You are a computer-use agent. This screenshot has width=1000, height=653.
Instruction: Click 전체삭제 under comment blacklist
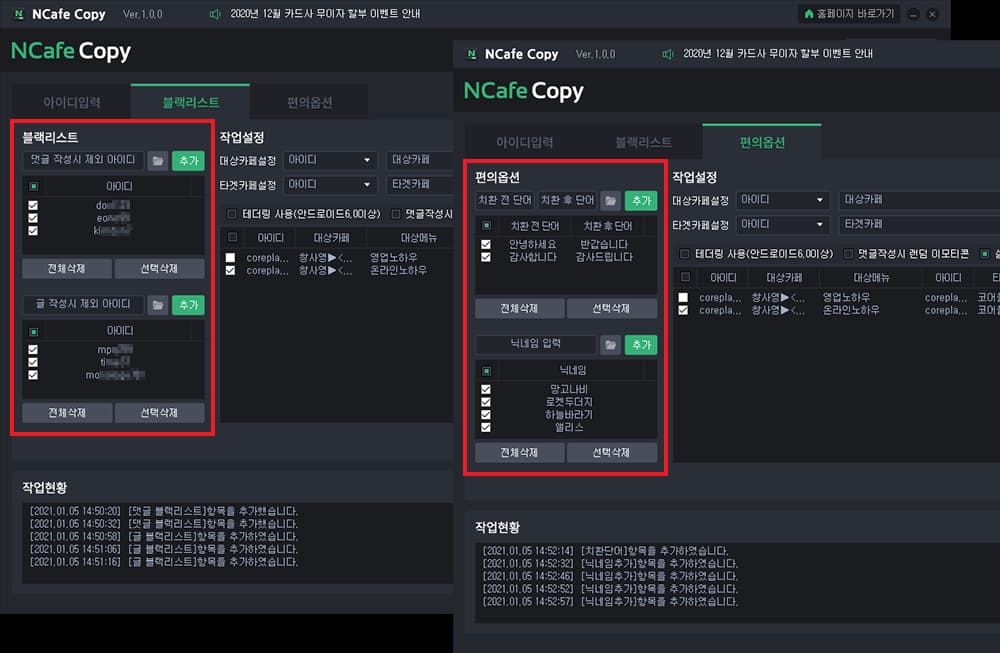click(x=67, y=268)
